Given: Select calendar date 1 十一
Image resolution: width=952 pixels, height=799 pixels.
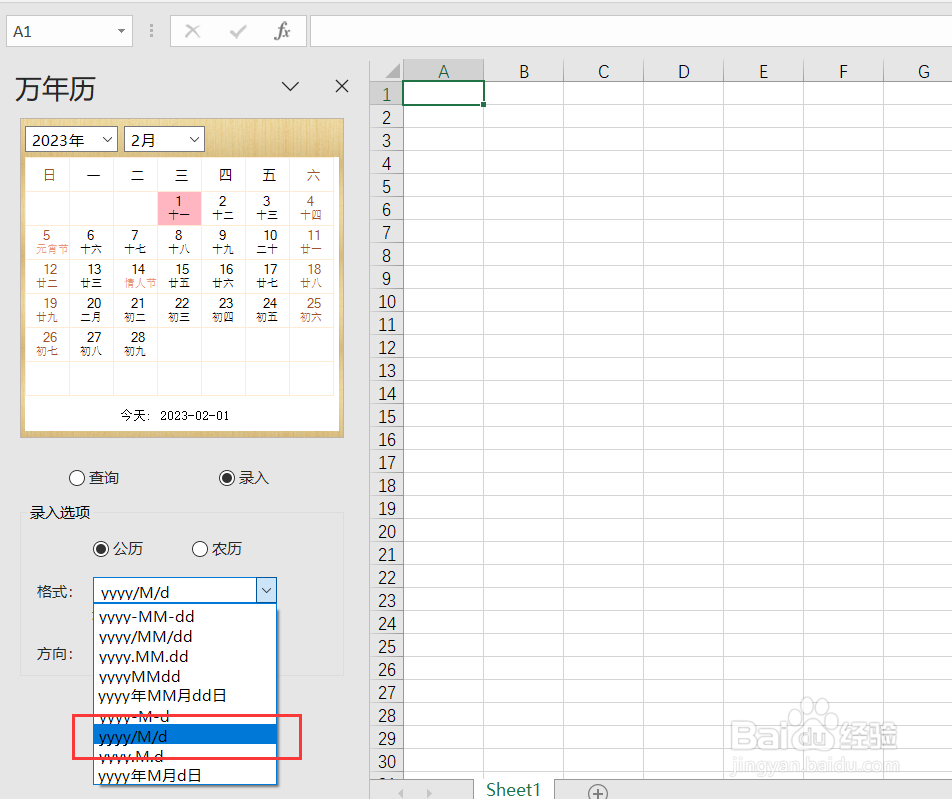Looking at the screenshot, I should tap(179, 208).
